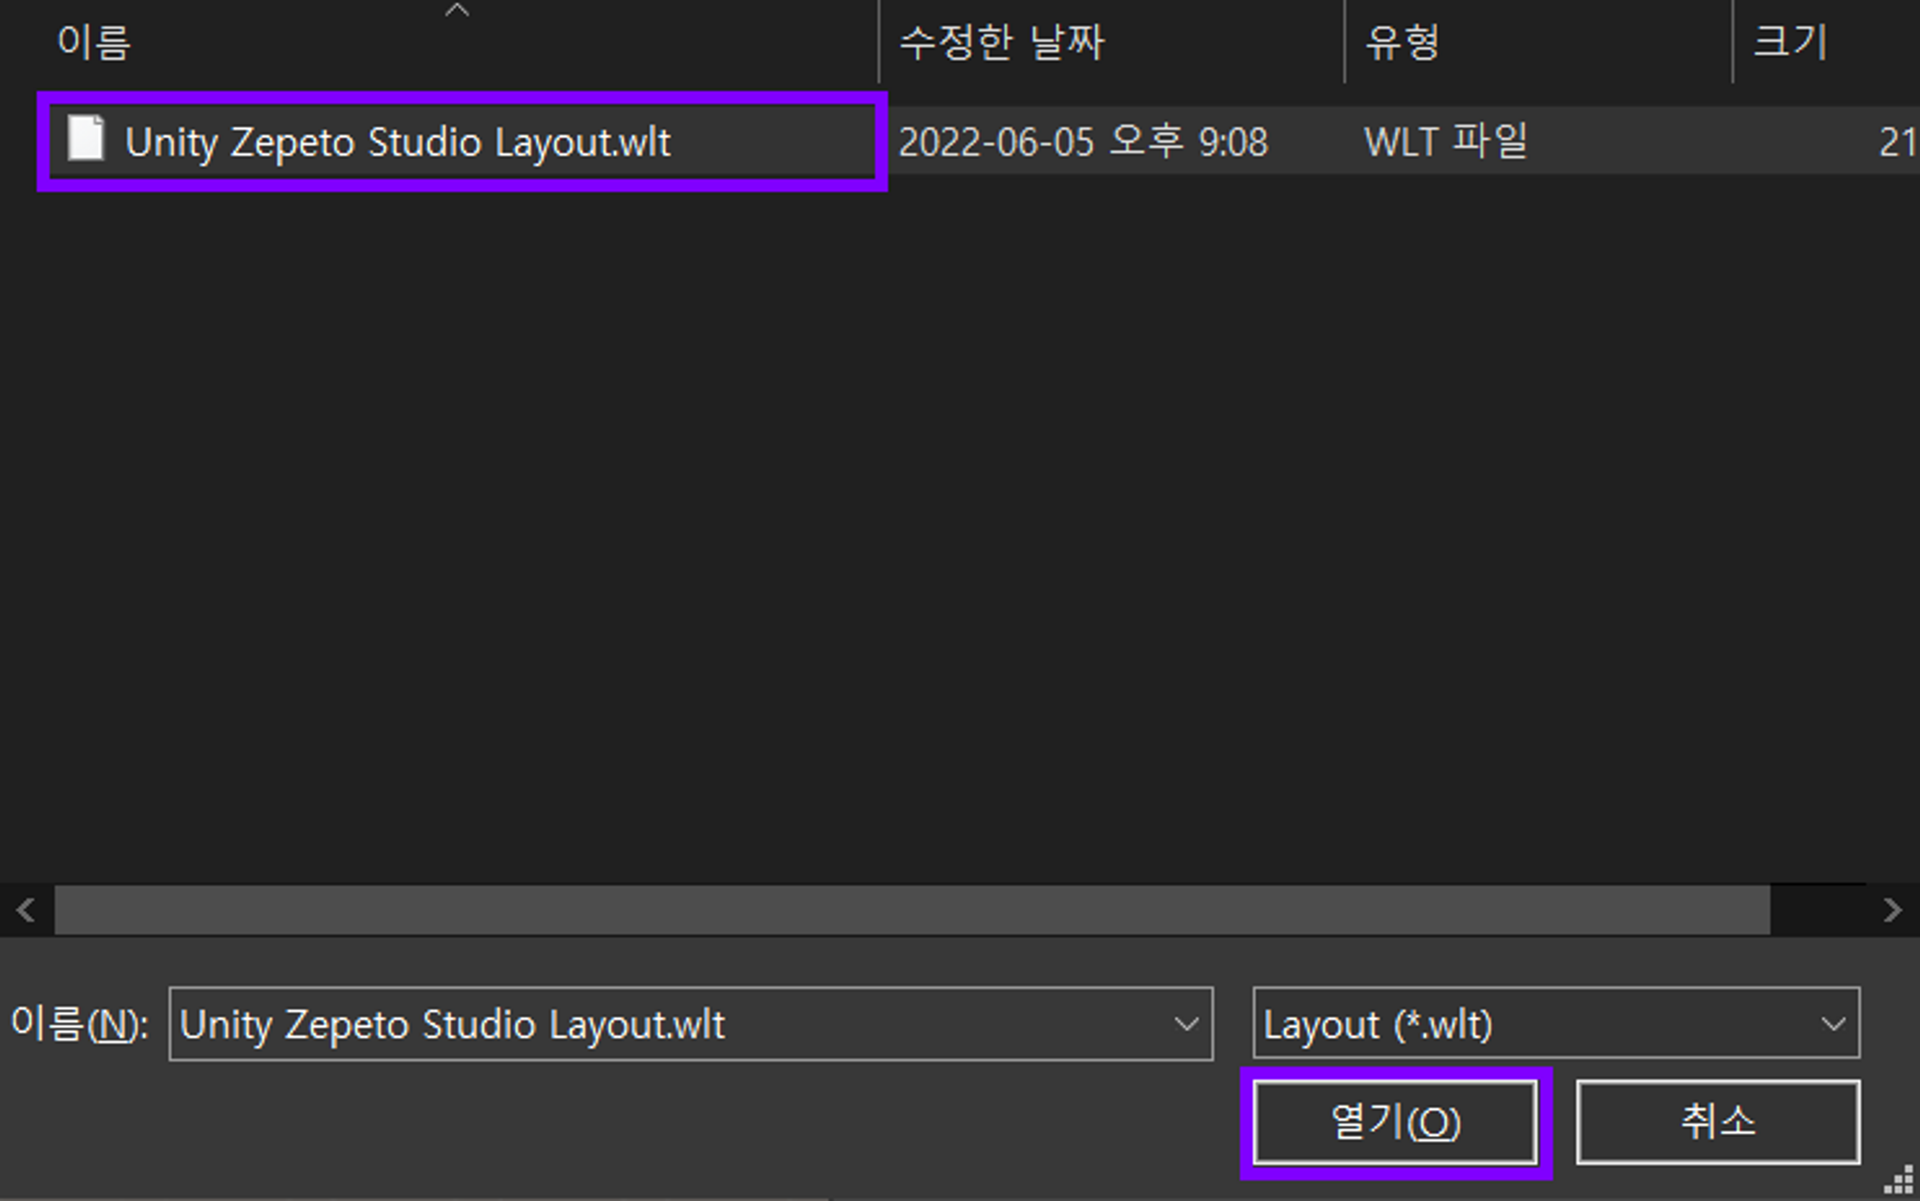Viewport: 1920px width, 1201px height.
Task: Click the horizontal scrollbar thumb
Action: coord(912,910)
